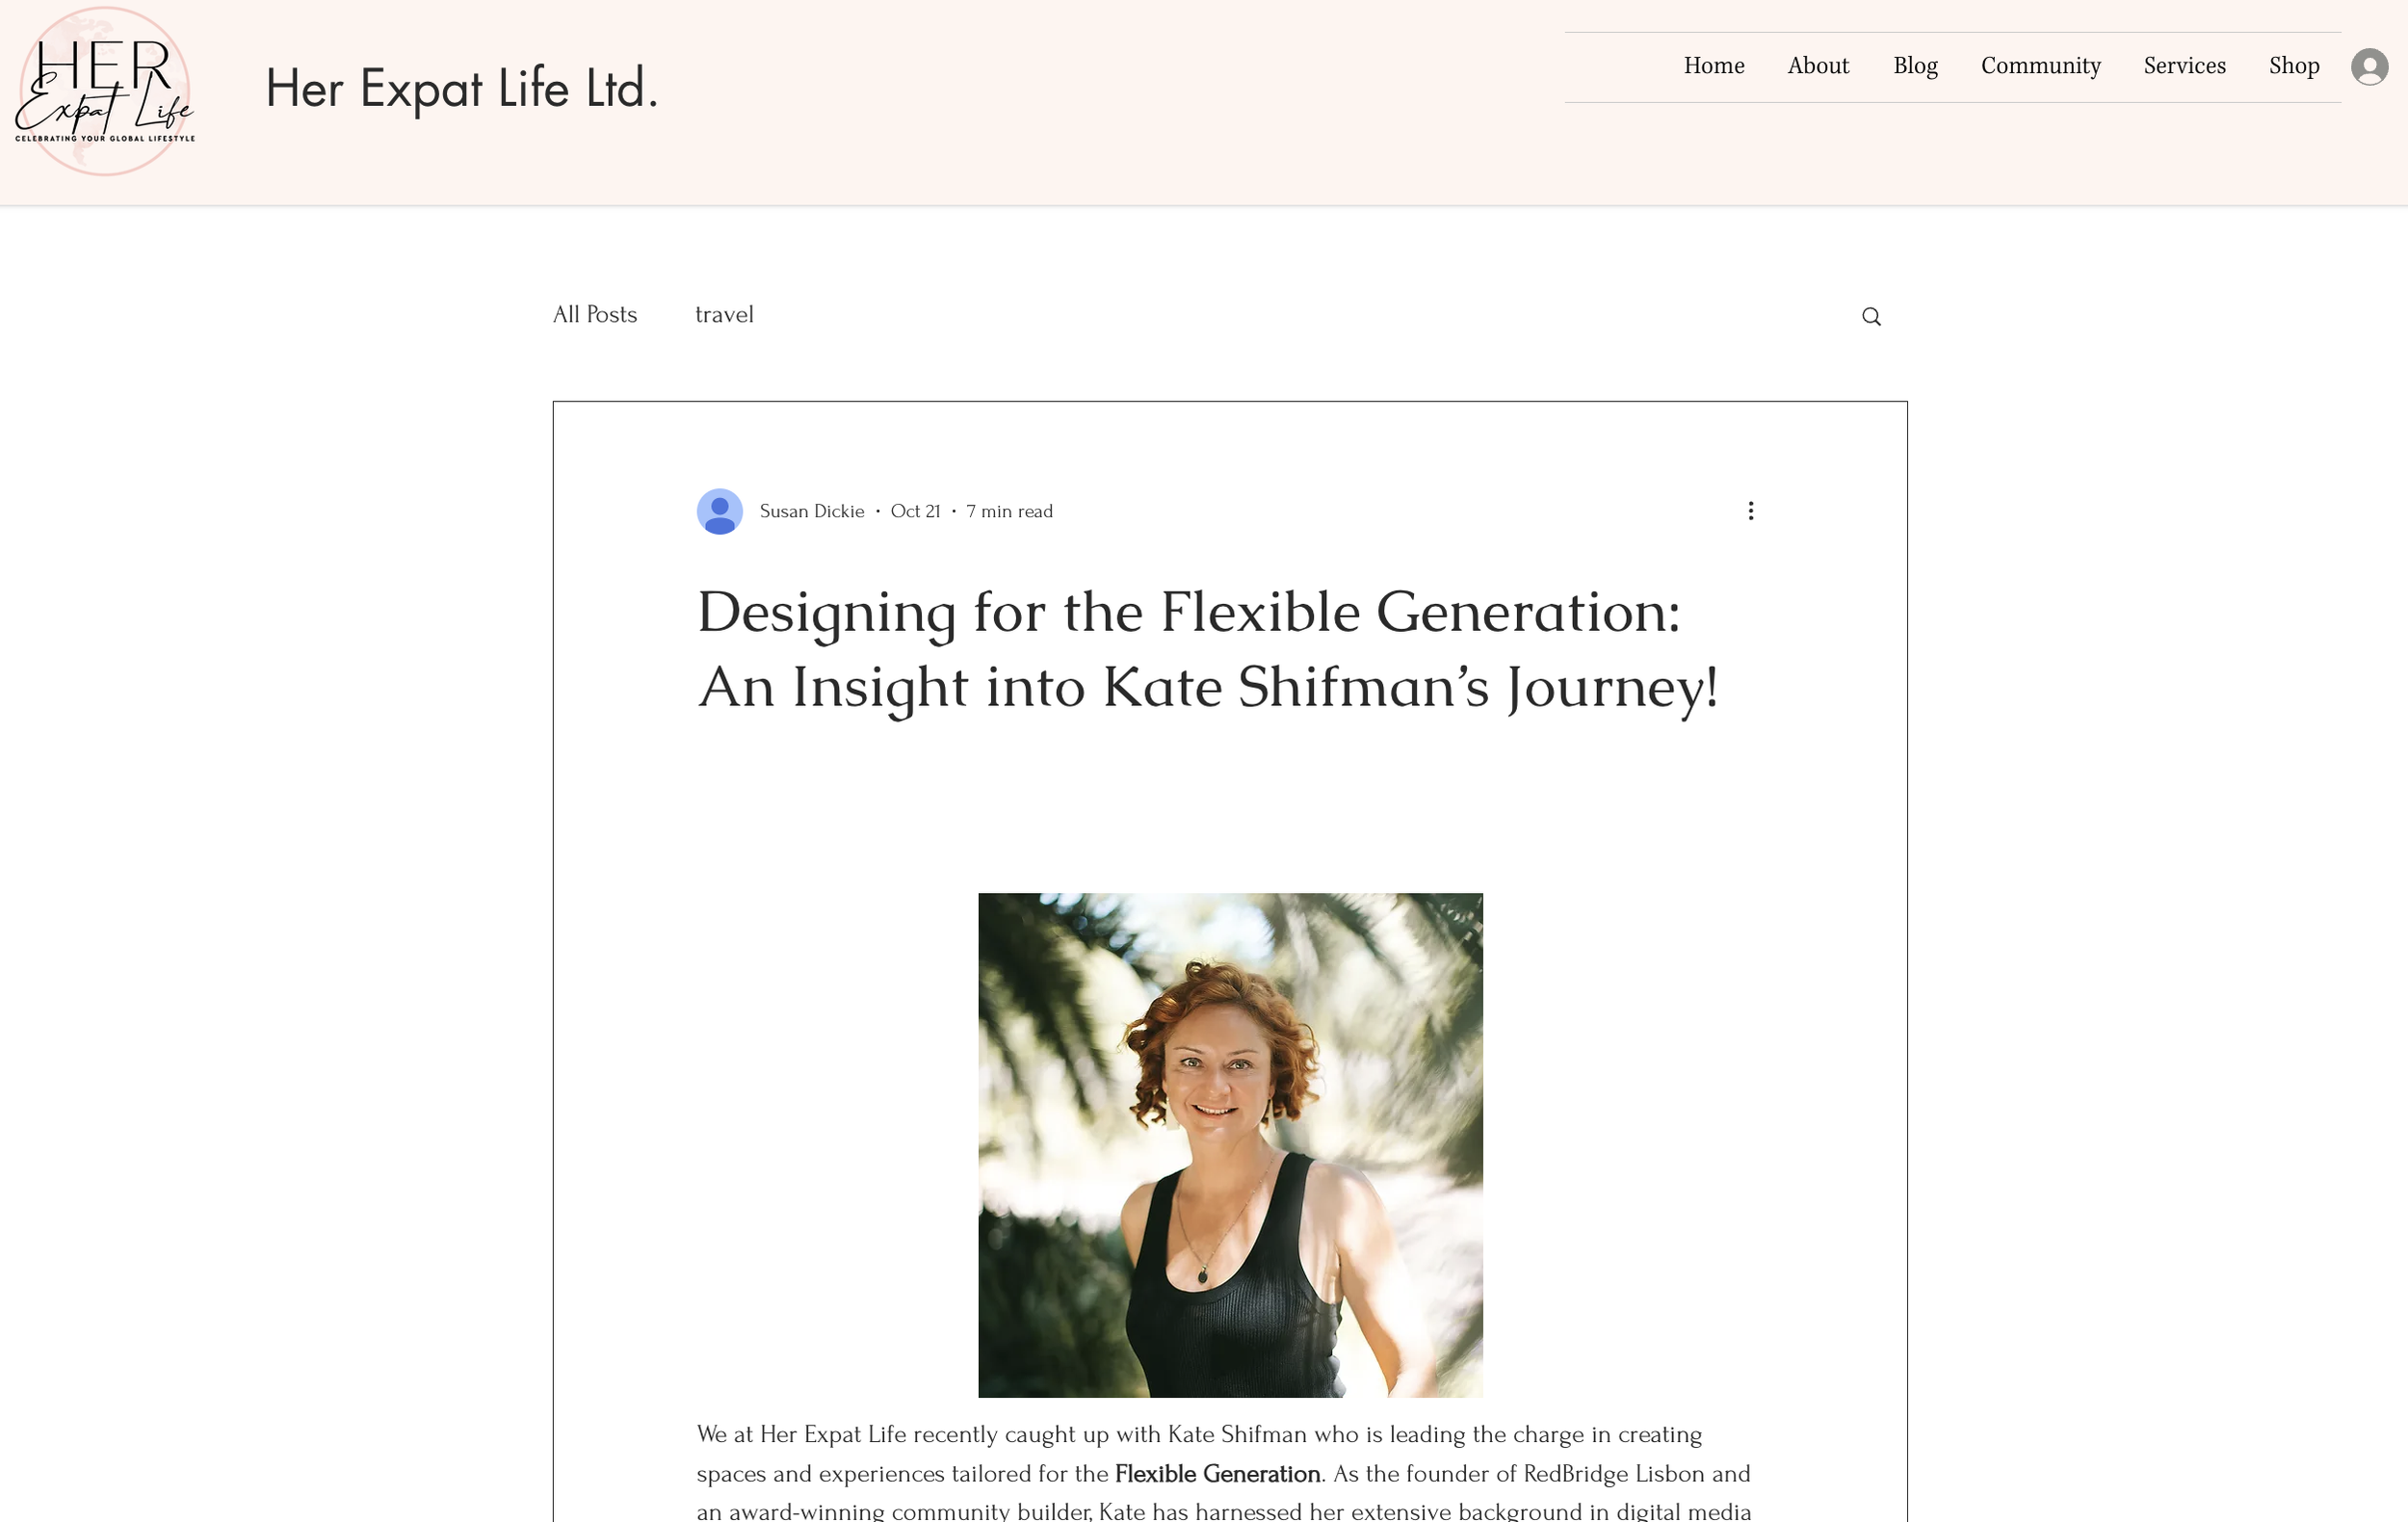Click the Oct 21 post date
The height and width of the screenshot is (1522, 2408).
click(915, 512)
